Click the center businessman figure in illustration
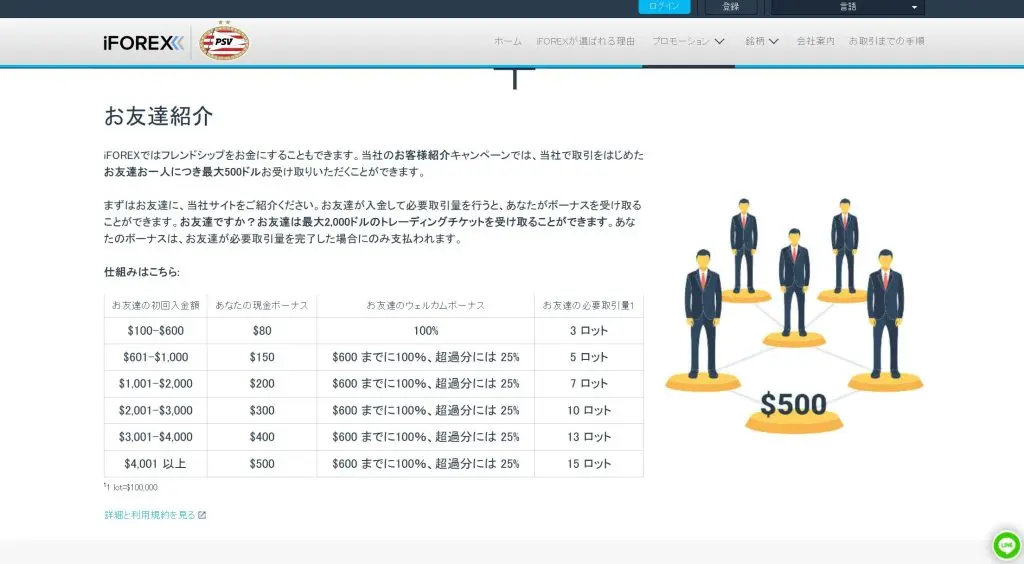 click(x=794, y=280)
